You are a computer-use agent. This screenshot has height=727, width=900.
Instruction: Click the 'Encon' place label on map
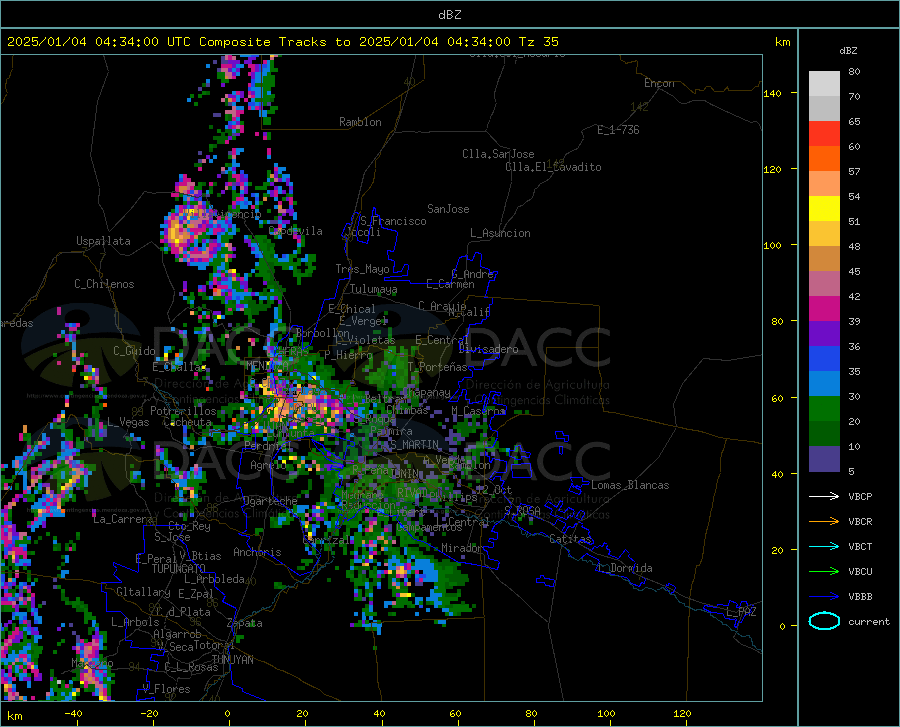pyautogui.click(x=659, y=83)
